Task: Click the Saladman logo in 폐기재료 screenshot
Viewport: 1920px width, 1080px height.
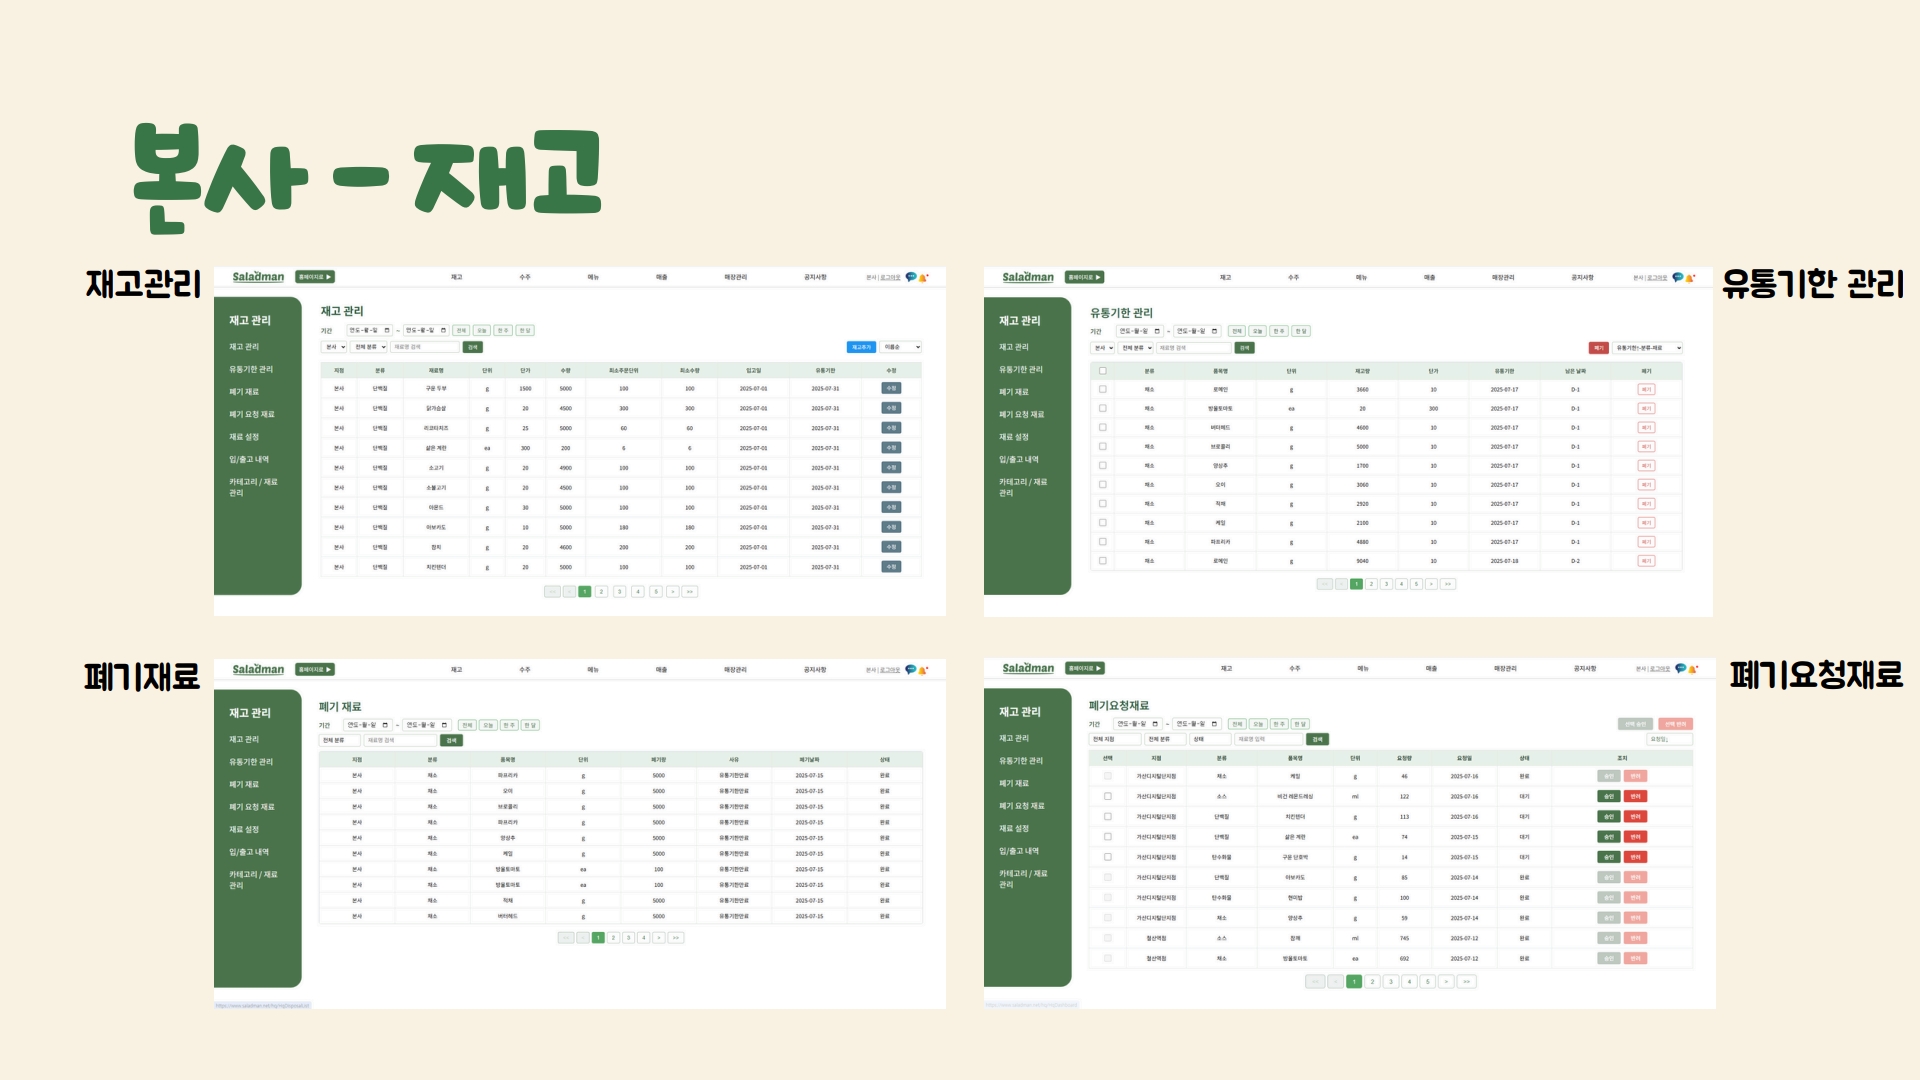Action: [258, 669]
